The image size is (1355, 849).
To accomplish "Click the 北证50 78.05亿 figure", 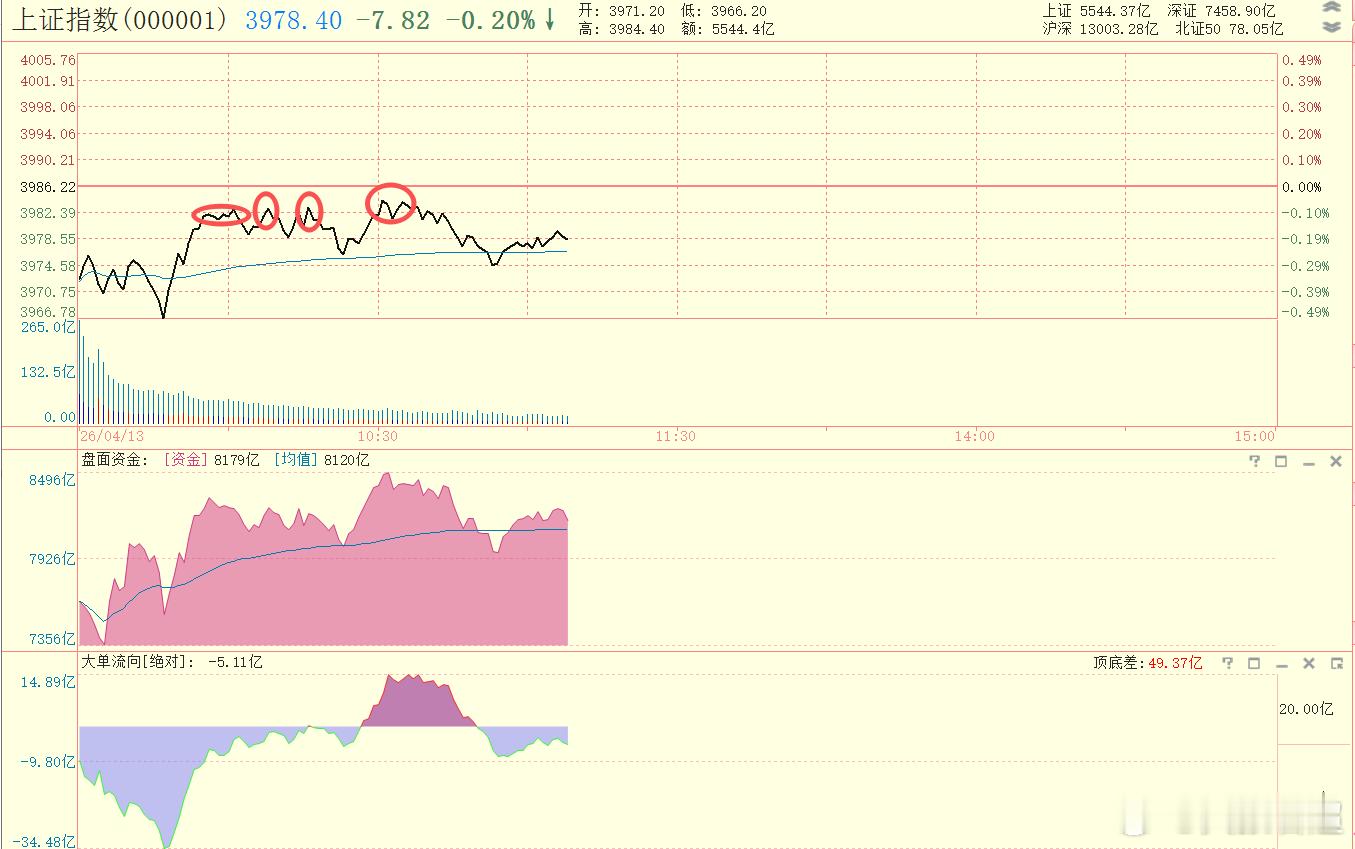I will tap(1229, 28).
